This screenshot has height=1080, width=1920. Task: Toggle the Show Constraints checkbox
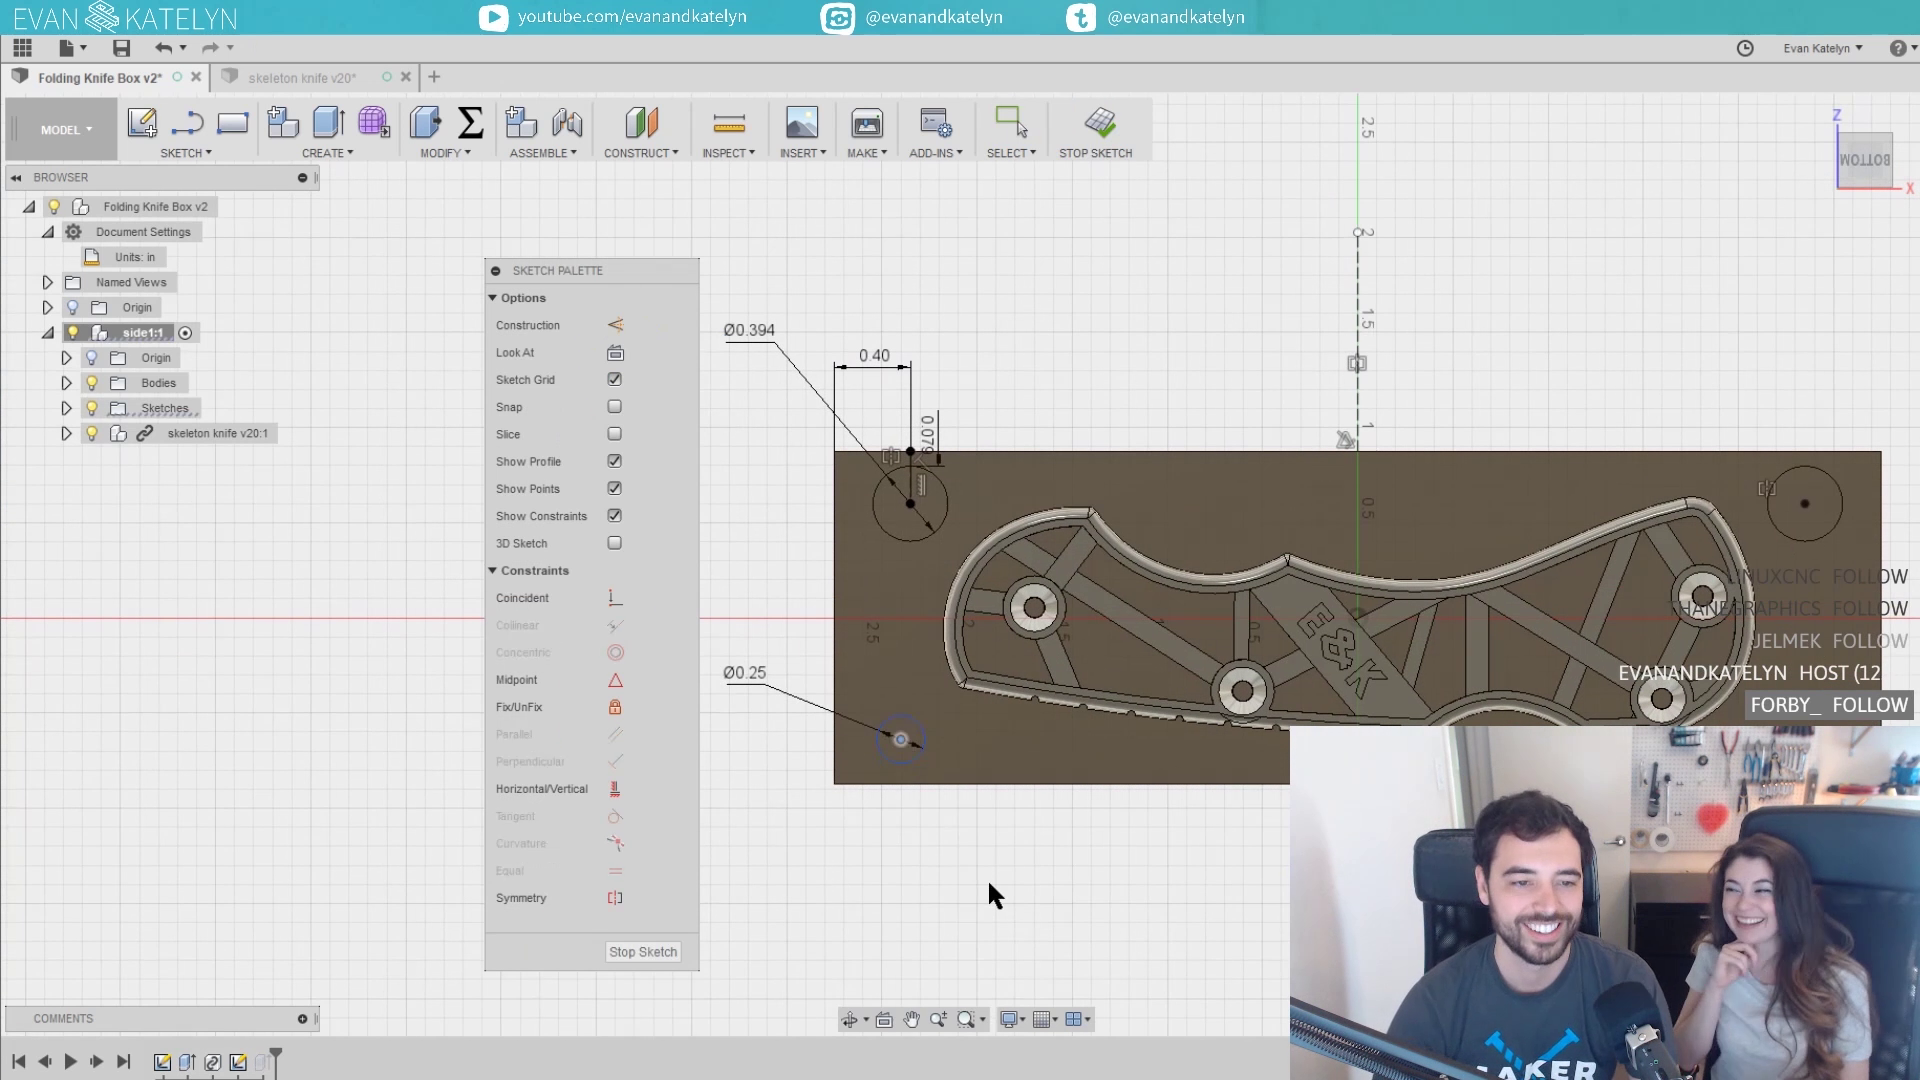[x=614, y=515]
